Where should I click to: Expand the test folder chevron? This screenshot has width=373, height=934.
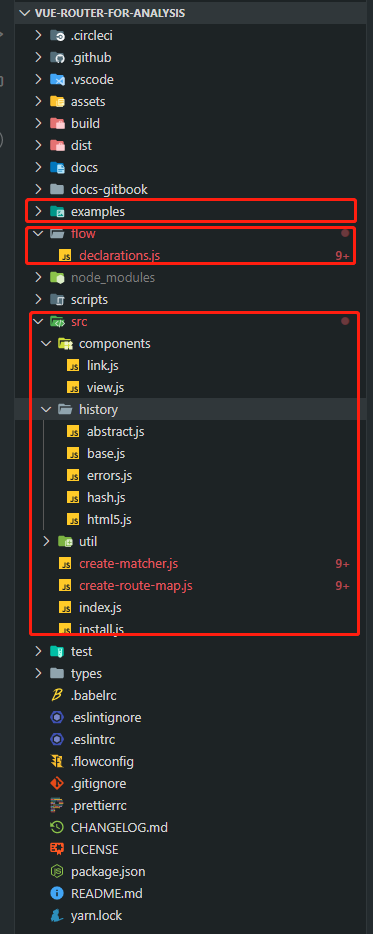38,652
